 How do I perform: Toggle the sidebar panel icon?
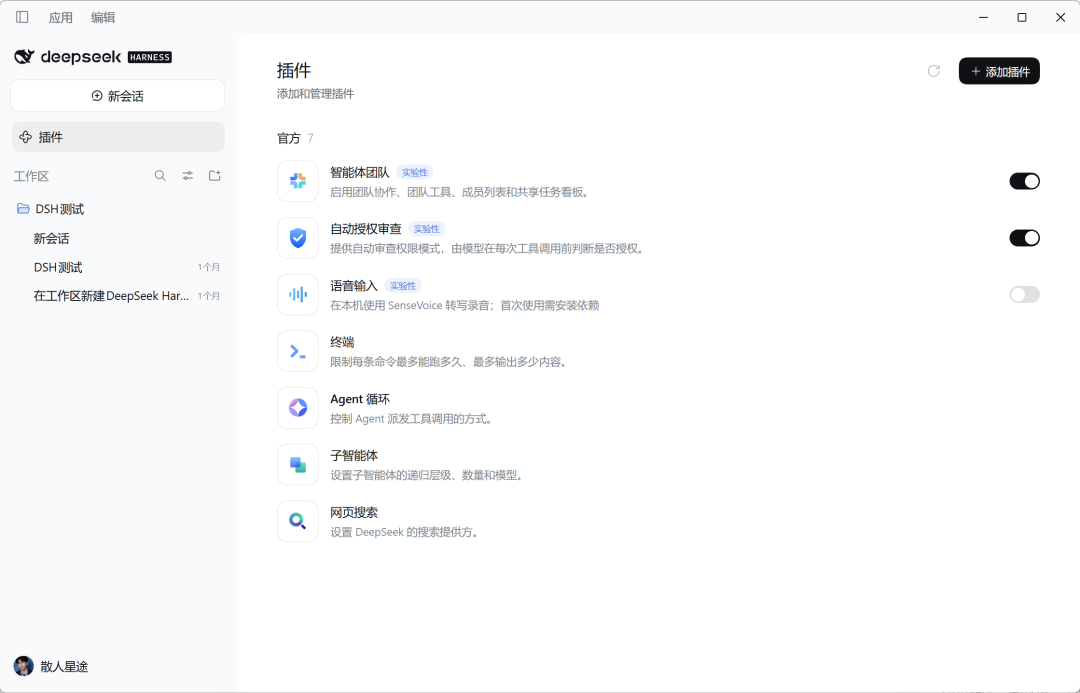[22, 17]
